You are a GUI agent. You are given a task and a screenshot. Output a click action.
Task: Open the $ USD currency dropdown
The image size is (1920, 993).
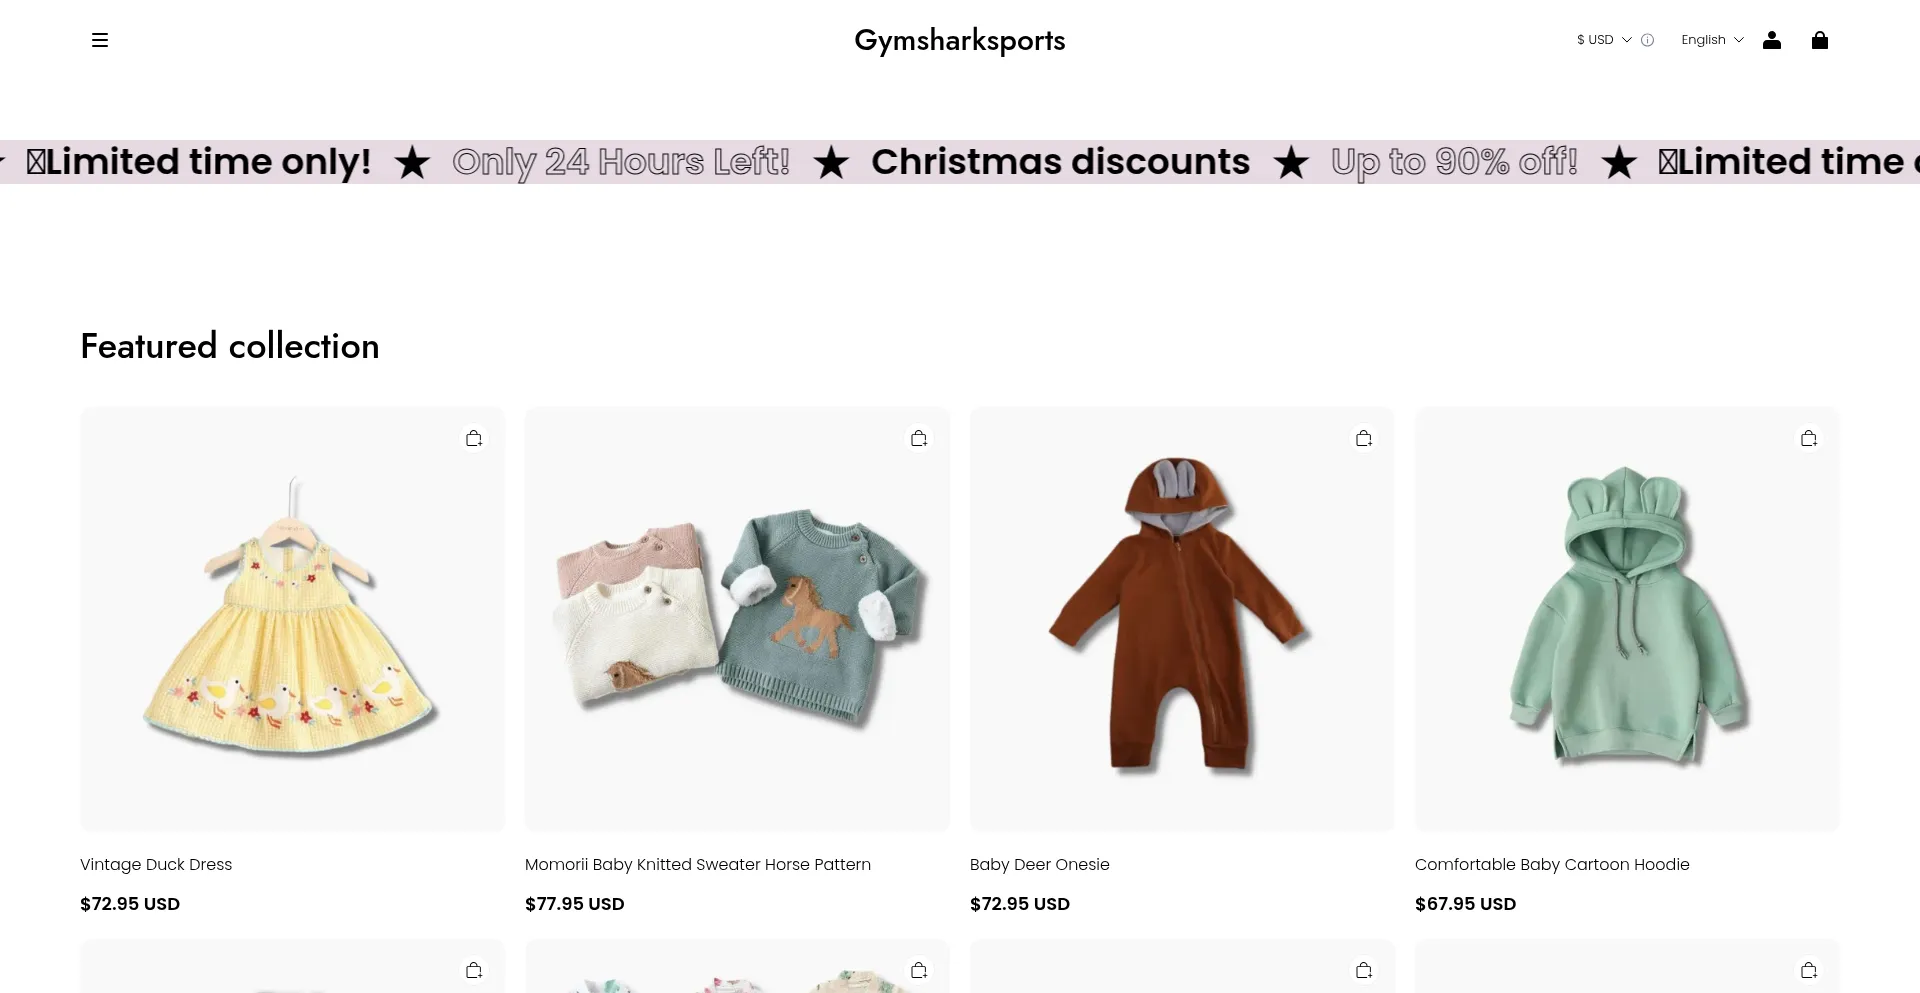point(1600,40)
